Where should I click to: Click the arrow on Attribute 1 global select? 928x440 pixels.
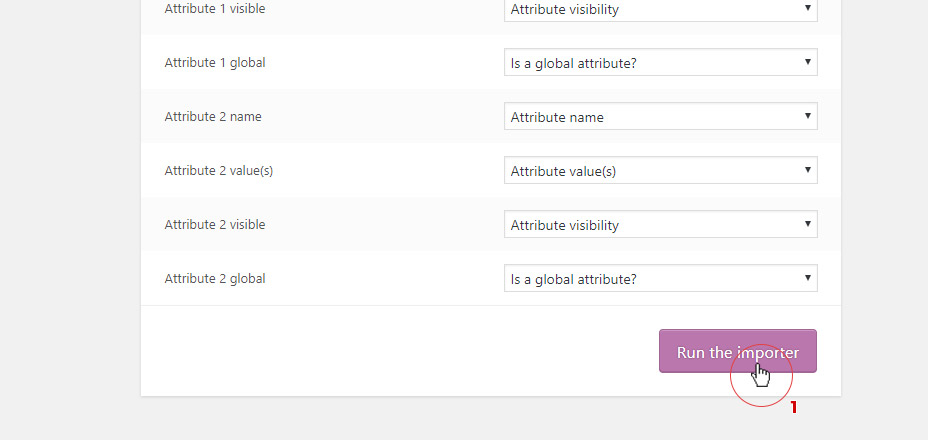pyautogui.click(x=807, y=63)
